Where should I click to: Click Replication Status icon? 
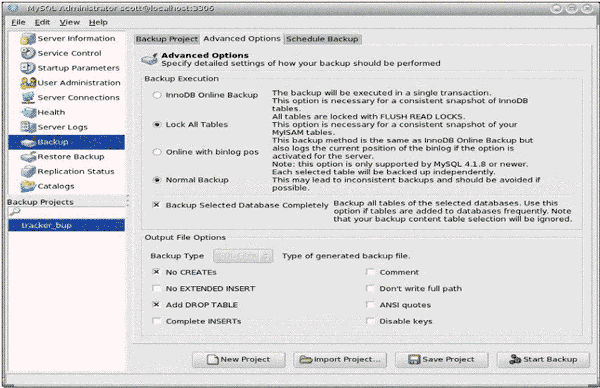28,171
